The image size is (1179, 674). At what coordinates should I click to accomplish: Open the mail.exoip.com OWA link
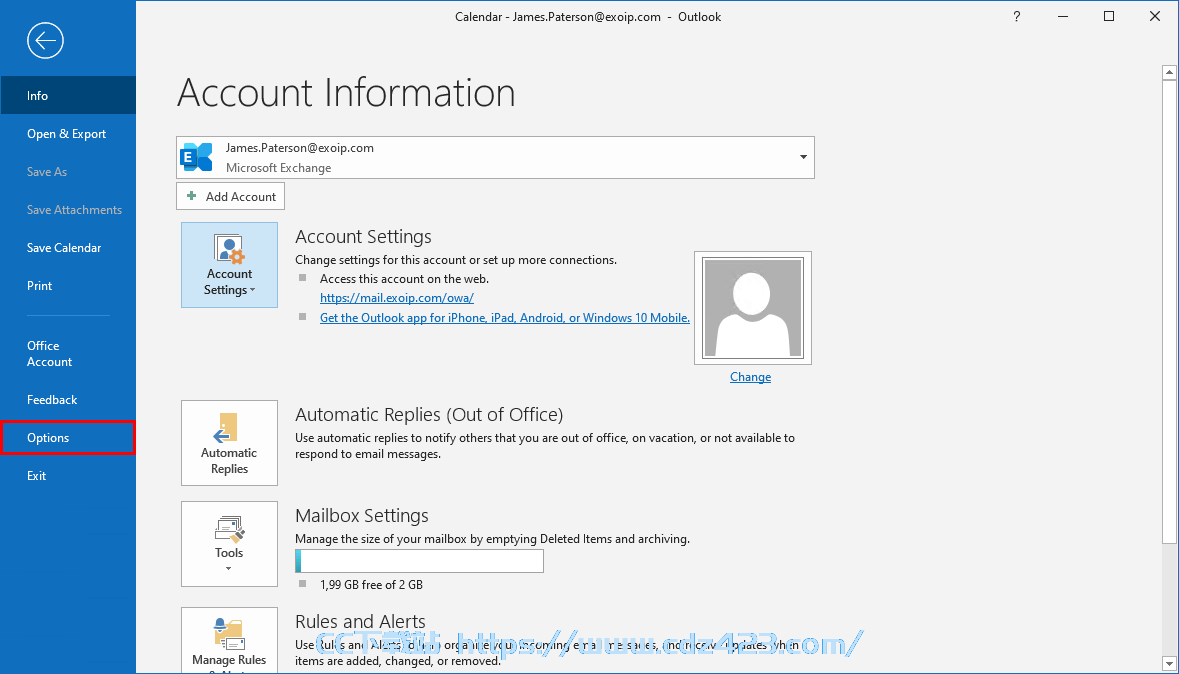coord(397,298)
